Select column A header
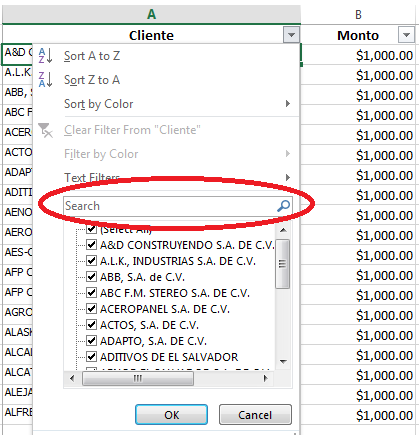This screenshot has width=419, height=435. tap(151, 14)
